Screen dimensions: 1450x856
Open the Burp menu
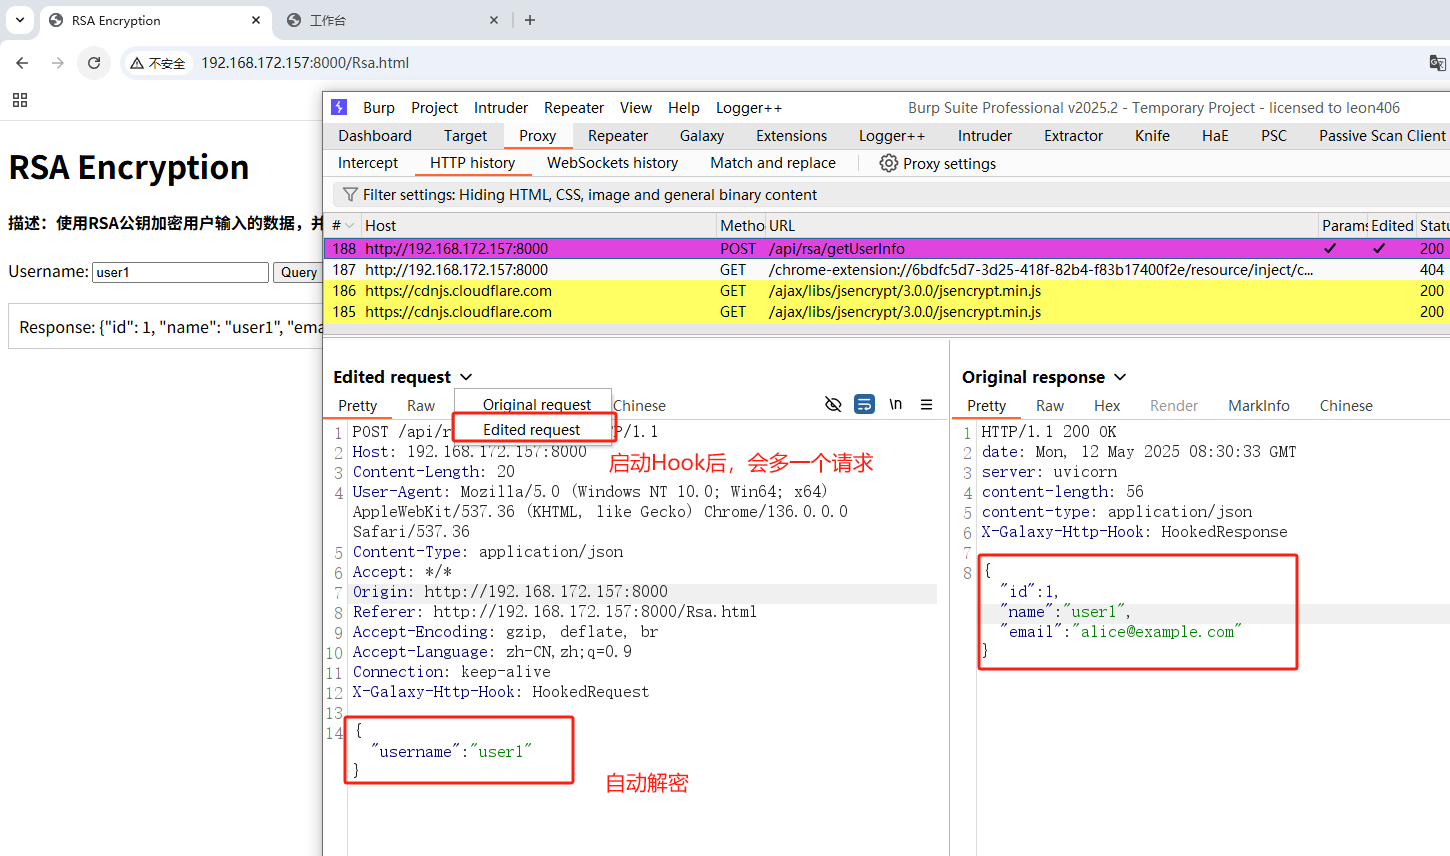click(x=379, y=107)
